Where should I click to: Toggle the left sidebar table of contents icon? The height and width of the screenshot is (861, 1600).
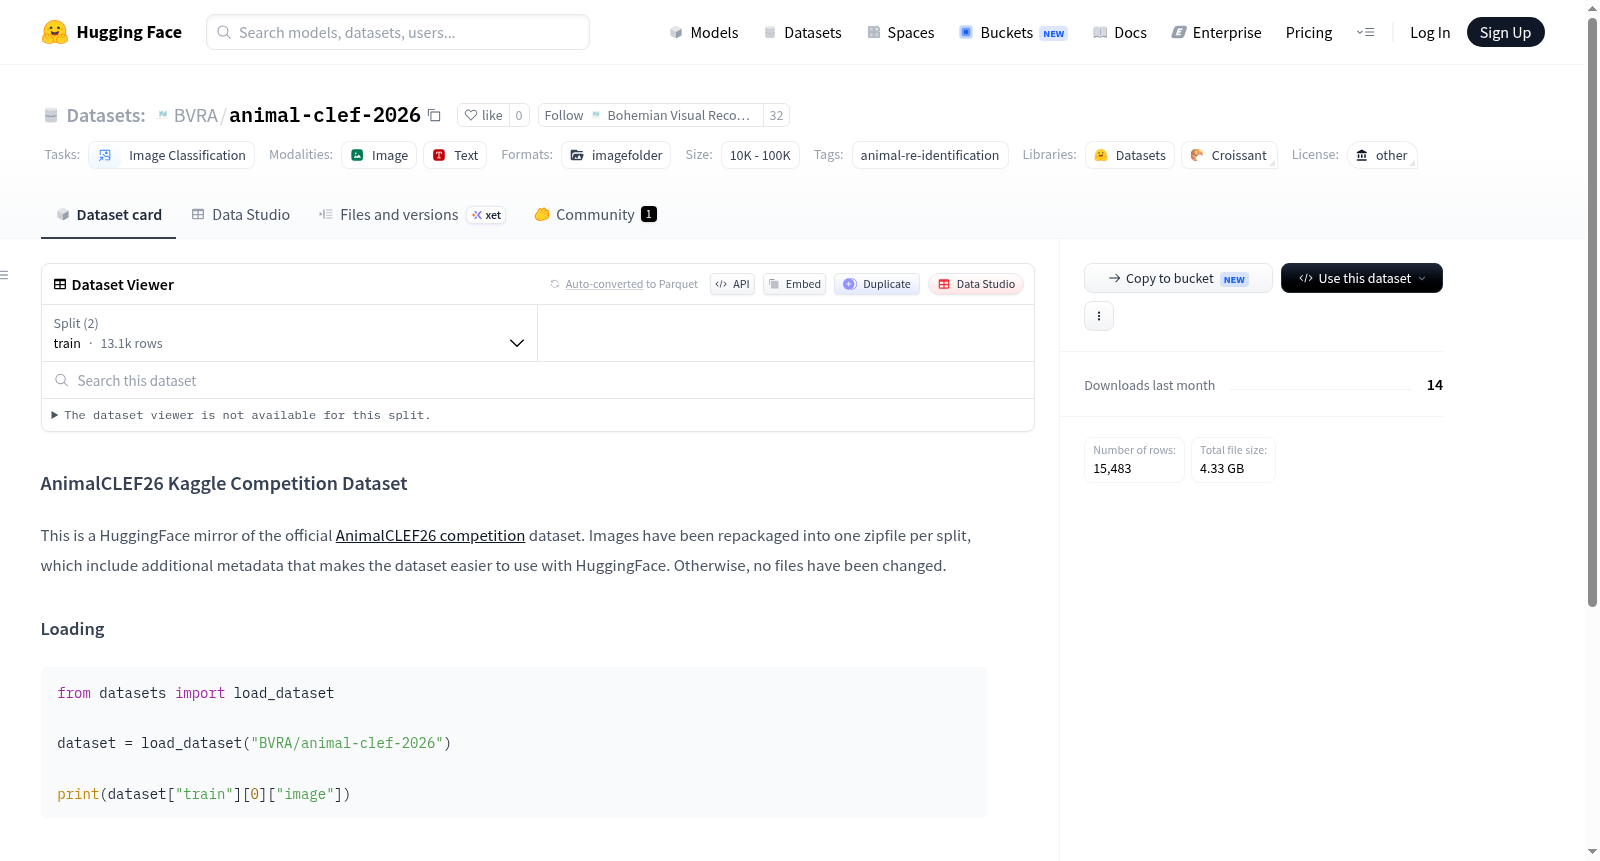(x=5, y=275)
